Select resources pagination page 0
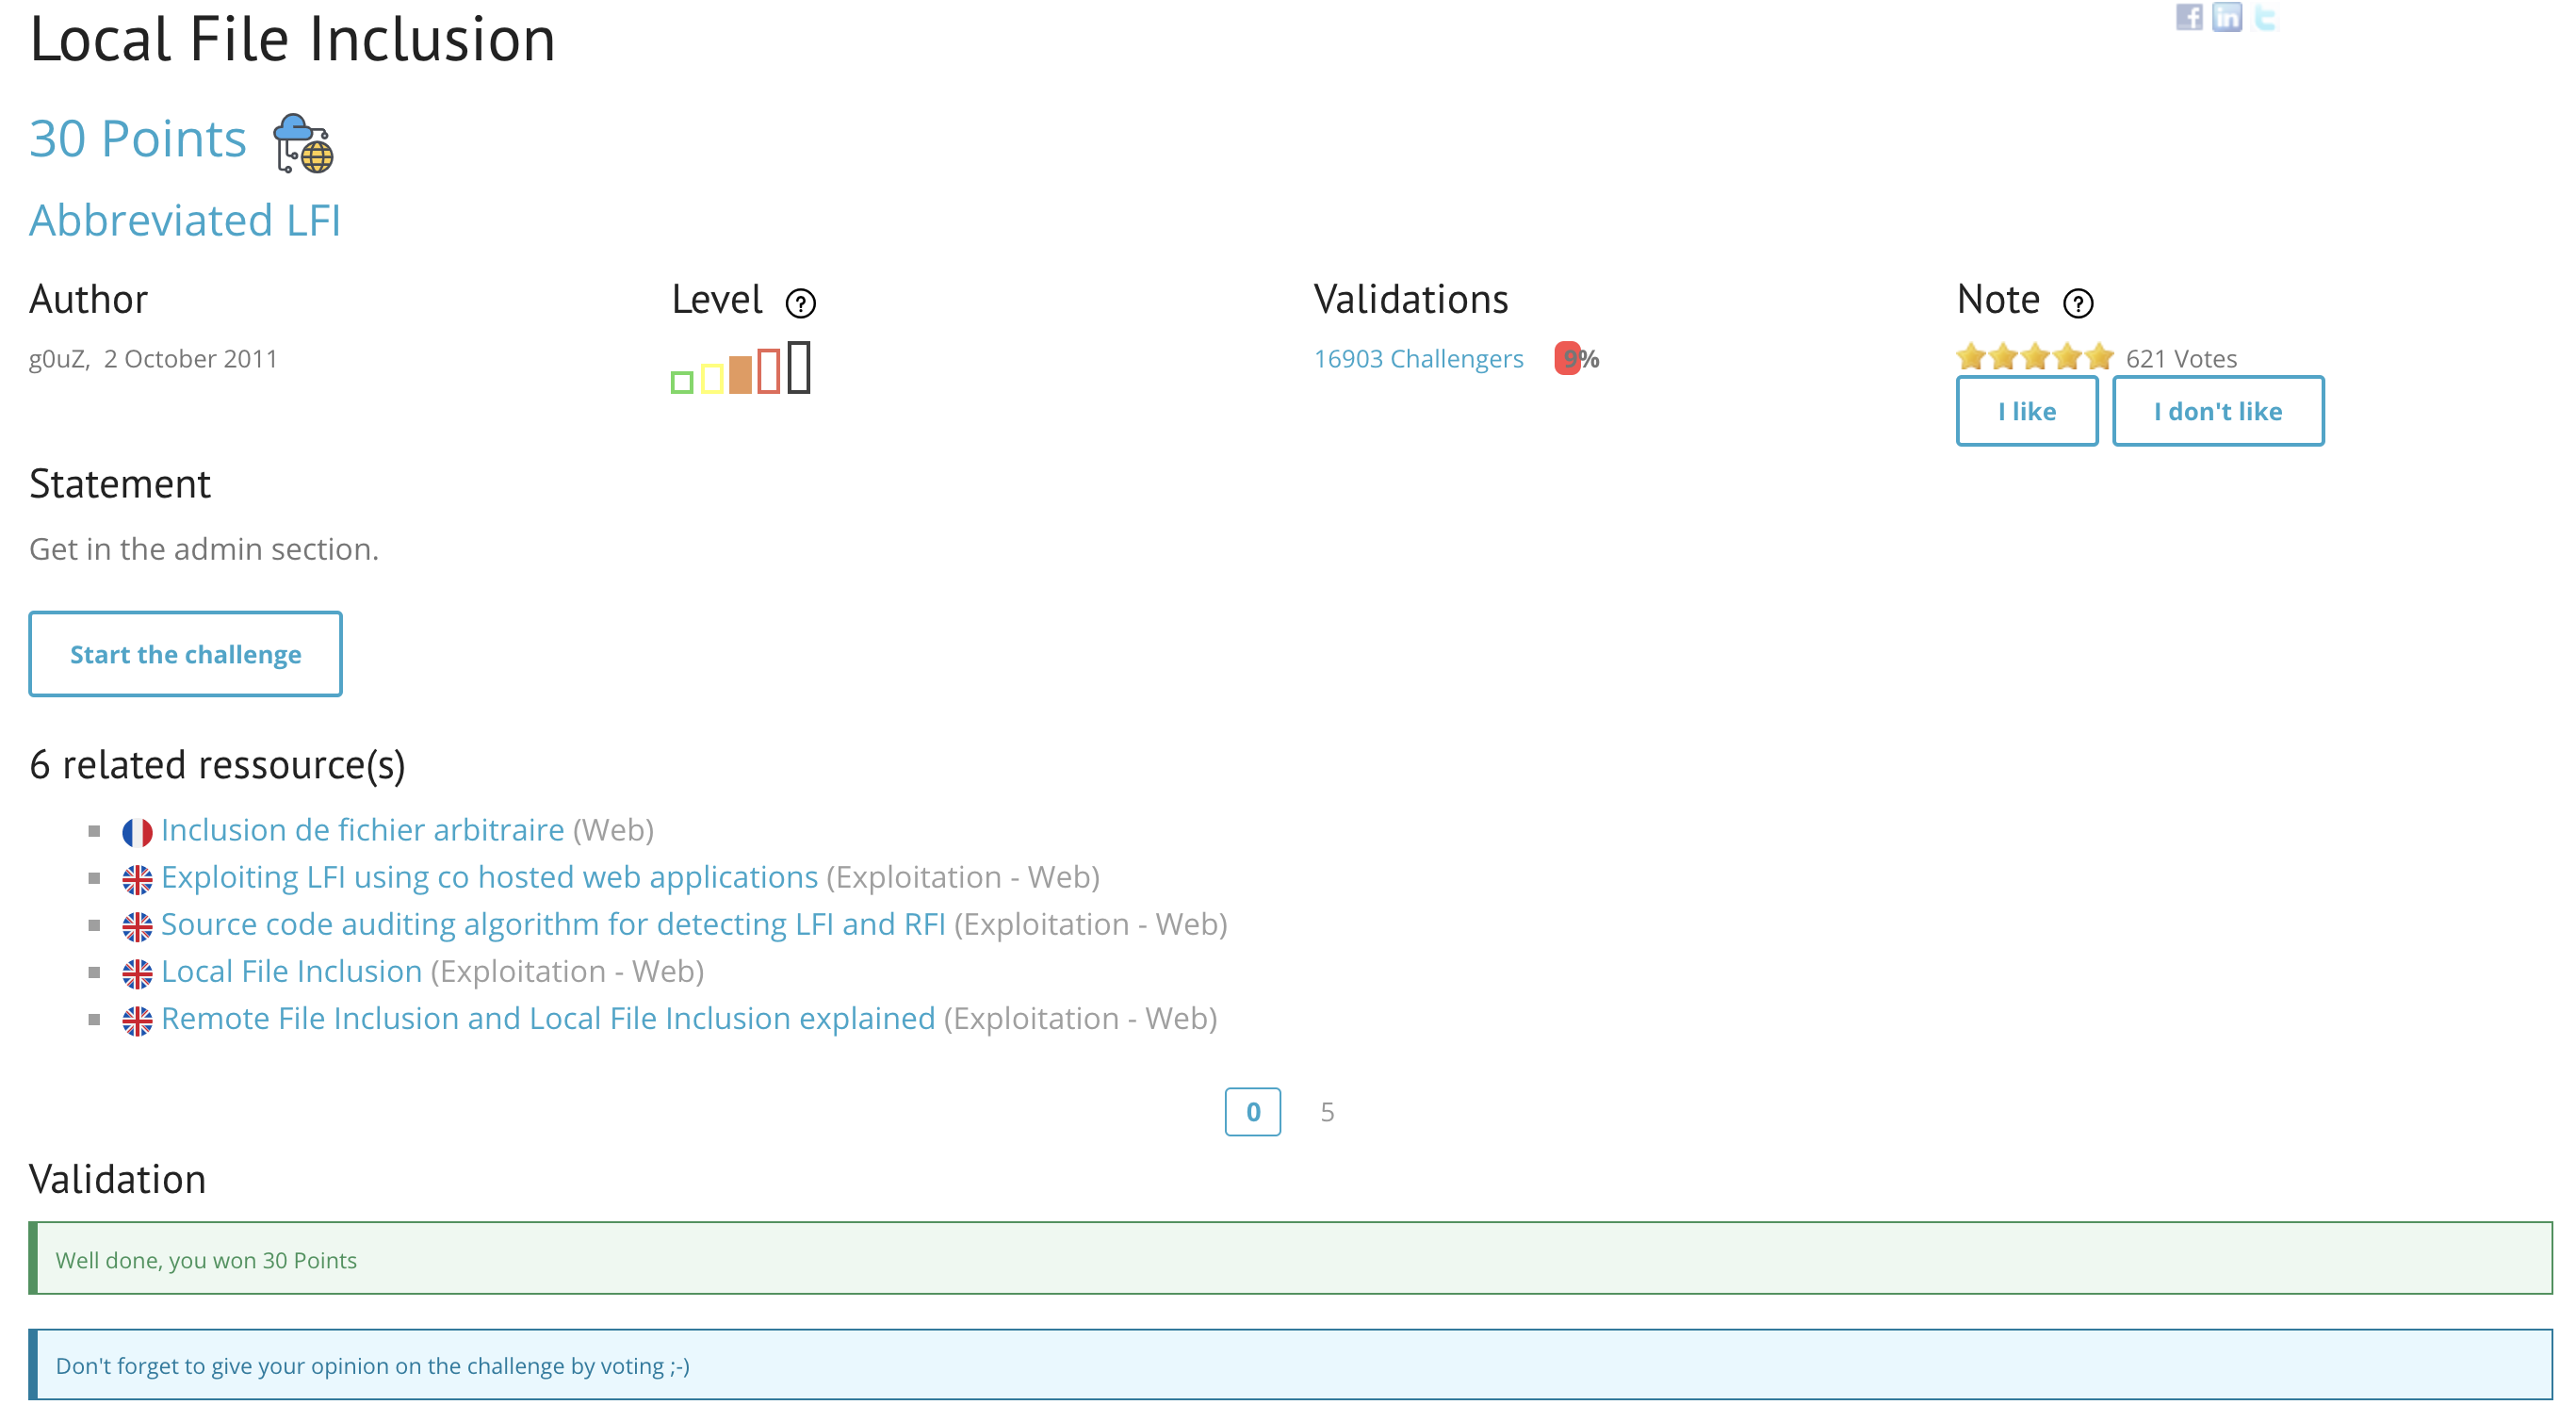2576x1421 pixels. pyautogui.click(x=1252, y=1112)
